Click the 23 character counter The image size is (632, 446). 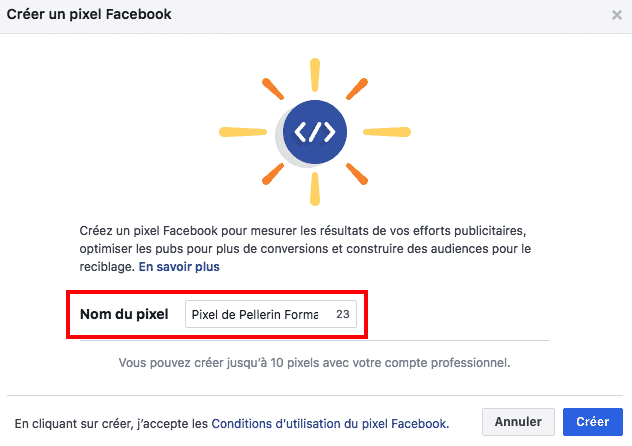342,314
